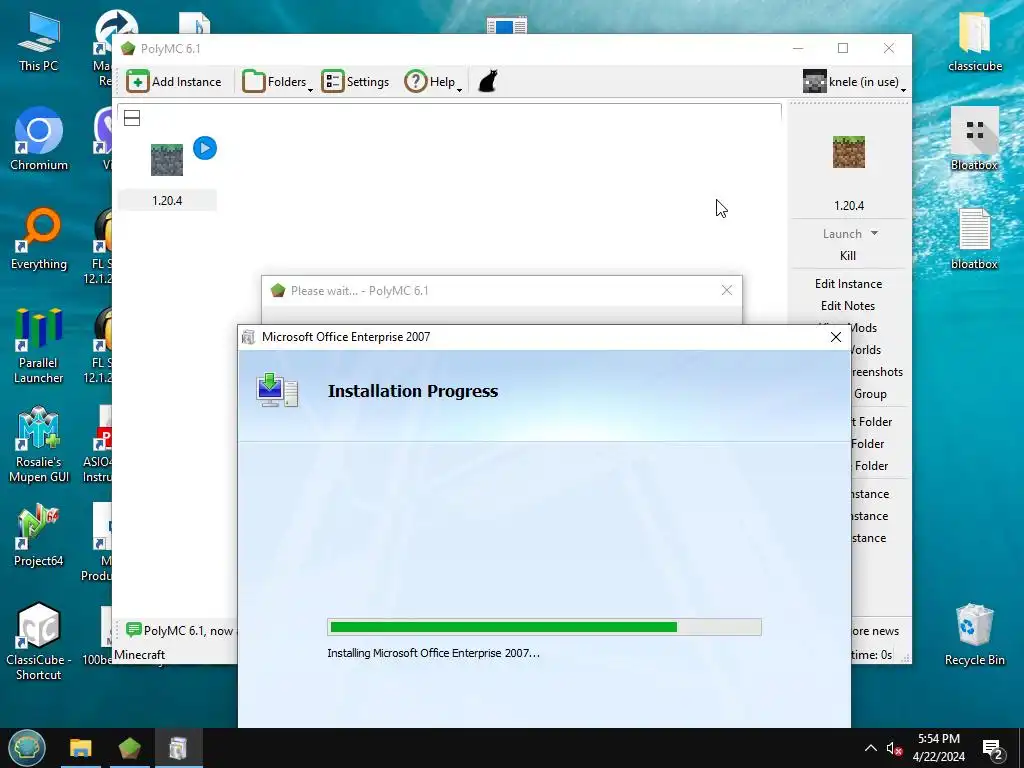The image size is (1024, 768).
Task: Open Parallel Launcher desktop shortcut
Action: coord(39,346)
